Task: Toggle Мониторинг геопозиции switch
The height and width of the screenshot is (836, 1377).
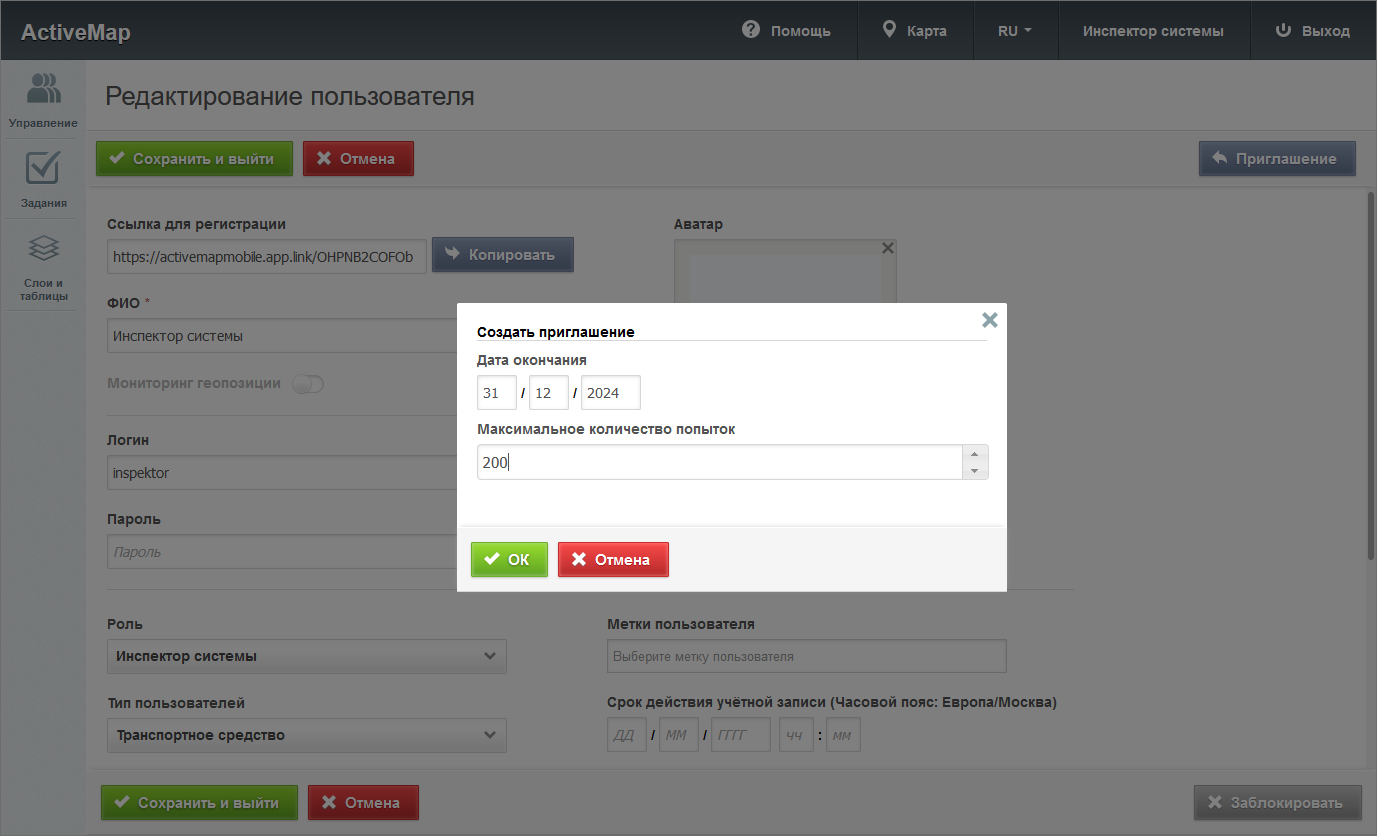Action: pyautogui.click(x=308, y=384)
